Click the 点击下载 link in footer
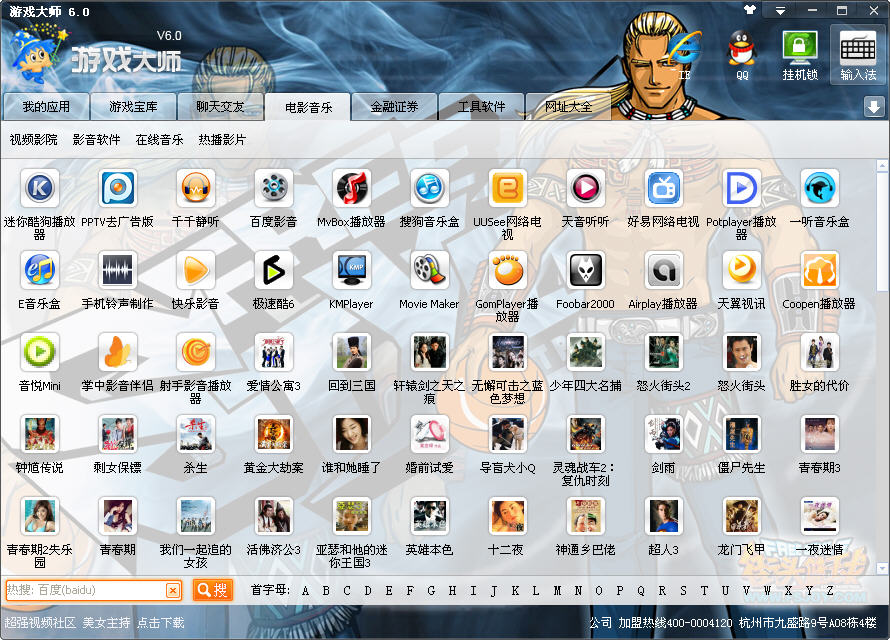Screen dimensions: 890x640 click(x=161, y=622)
